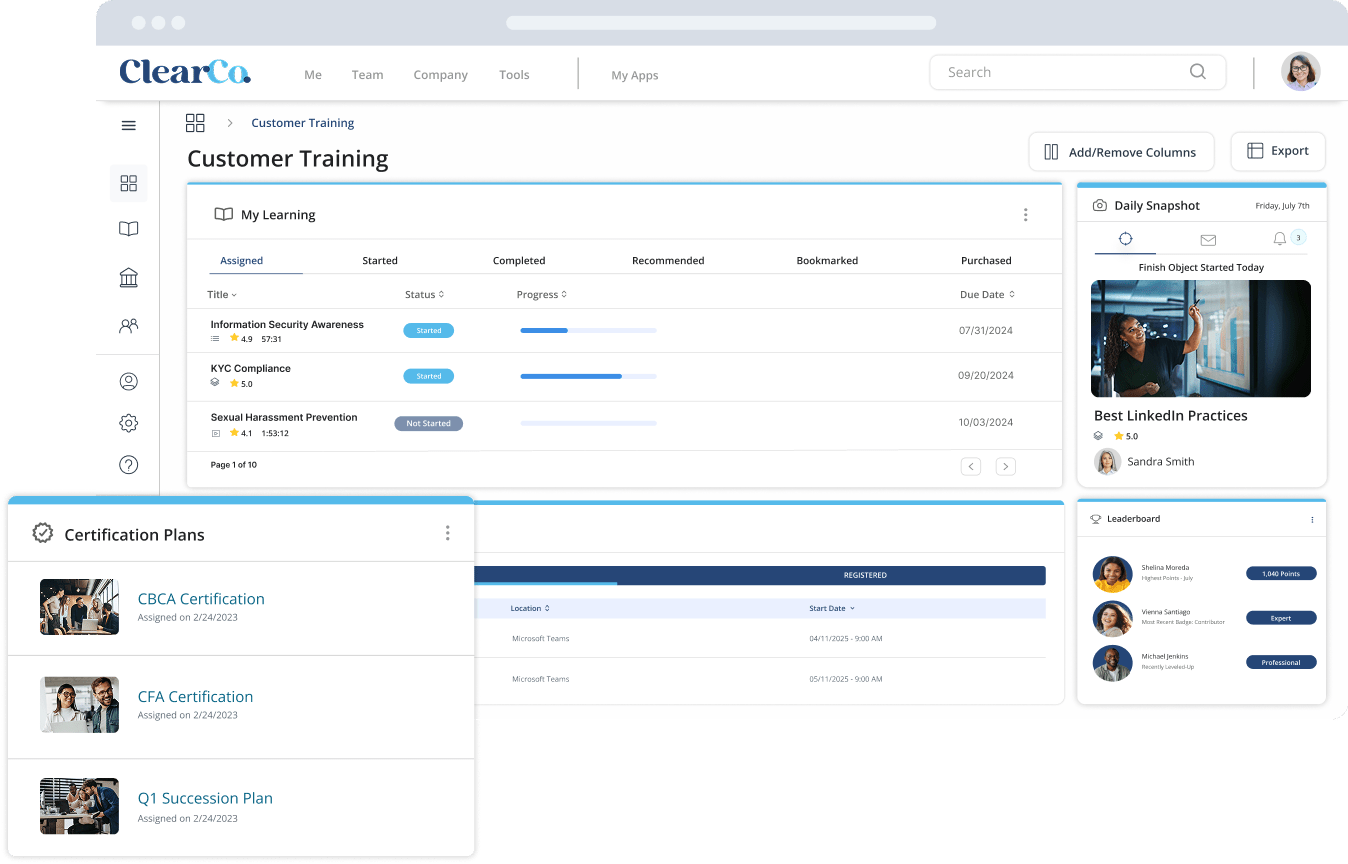This screenshot has width=1348, height=864.
Task: Open the people team icon in sidebar
Action: 128,325
